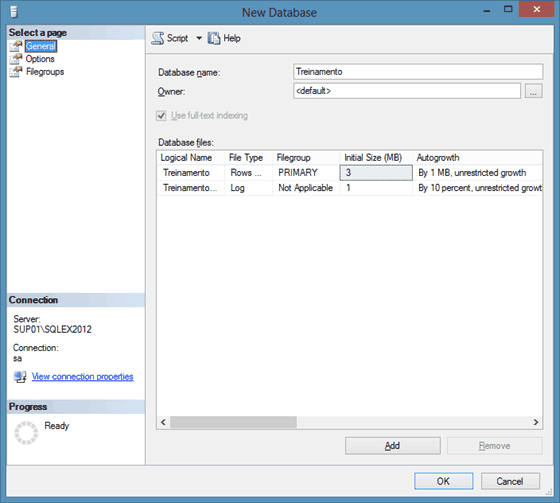This screenshot has height=503, width=560.
Task: Open View connection properties link
Action: 82,377
